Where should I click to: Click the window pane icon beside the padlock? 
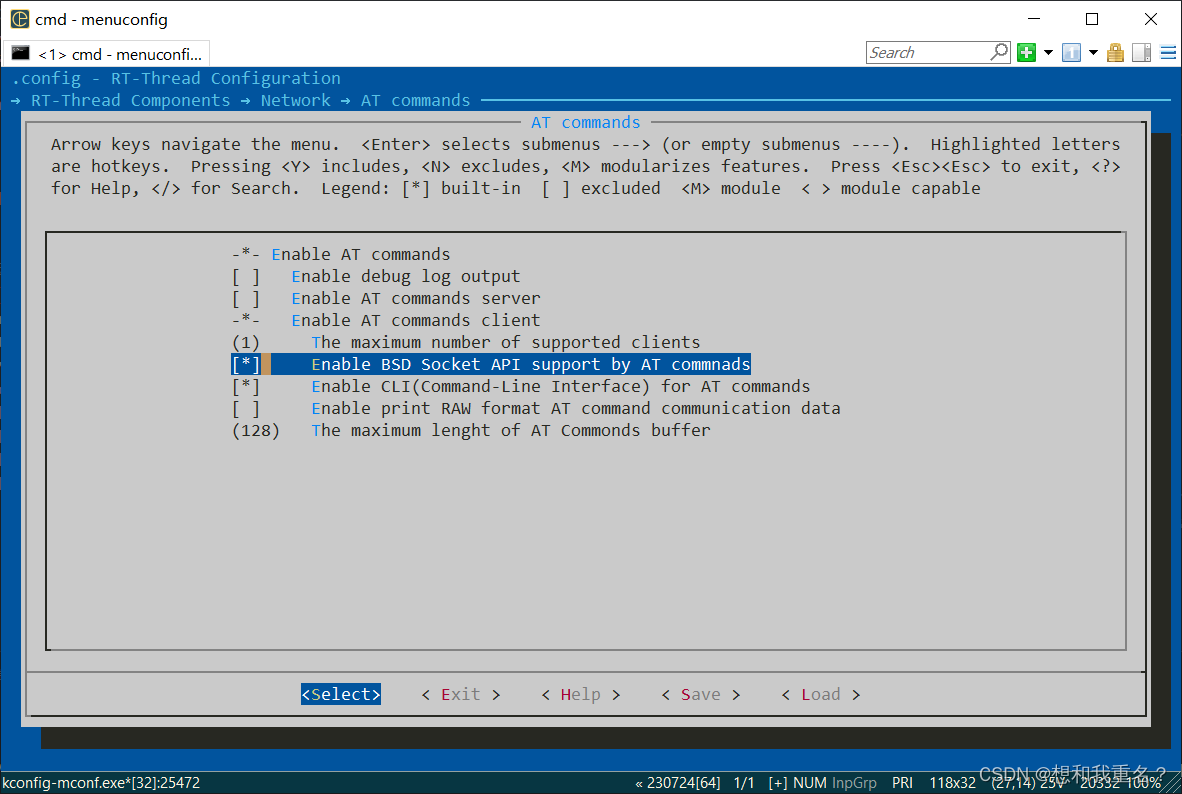coord(1141,52)
